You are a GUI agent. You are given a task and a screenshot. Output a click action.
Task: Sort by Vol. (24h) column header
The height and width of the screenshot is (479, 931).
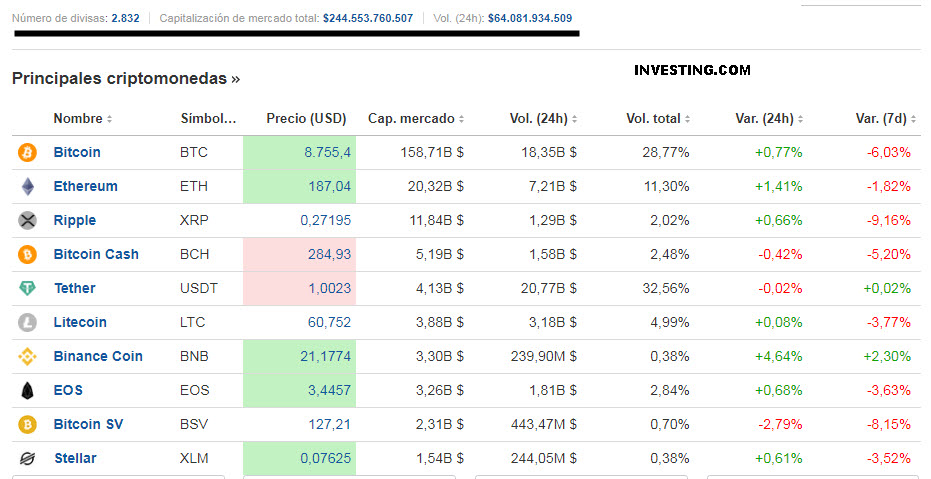[543, 119]
